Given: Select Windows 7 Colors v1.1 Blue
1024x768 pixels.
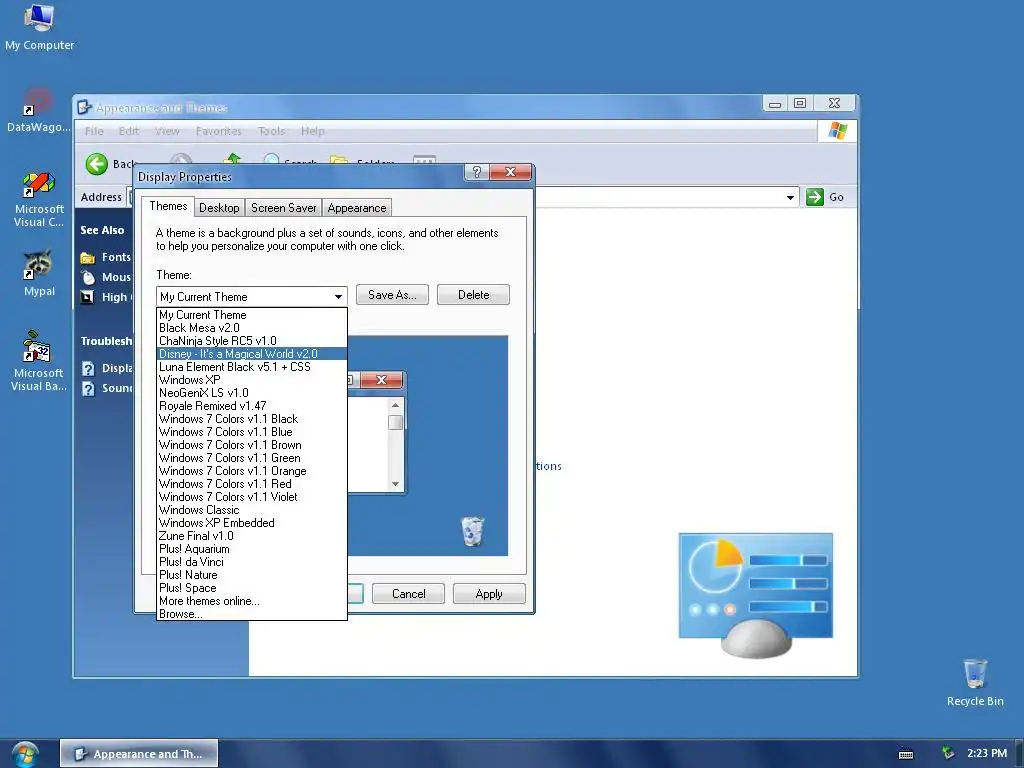Looking at the screenshot, I should click(x=251, y=432).
